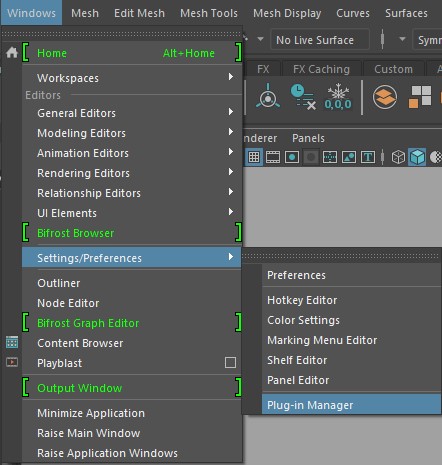
Task: Enable smooth shade blue cube icon
Action: pyautogui.click(x=417, y=157)
